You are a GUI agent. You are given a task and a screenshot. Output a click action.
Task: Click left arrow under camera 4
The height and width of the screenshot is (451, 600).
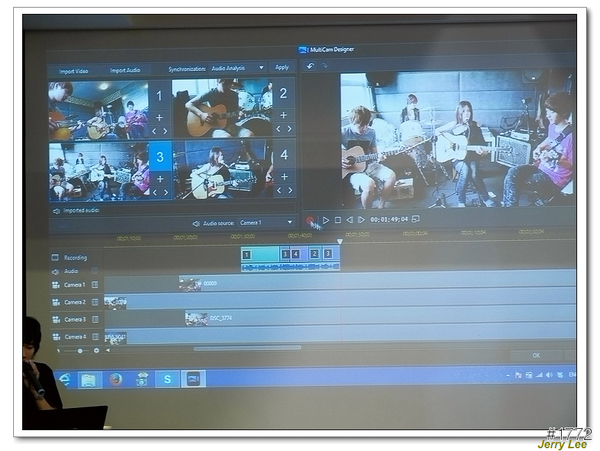point(279,190)
